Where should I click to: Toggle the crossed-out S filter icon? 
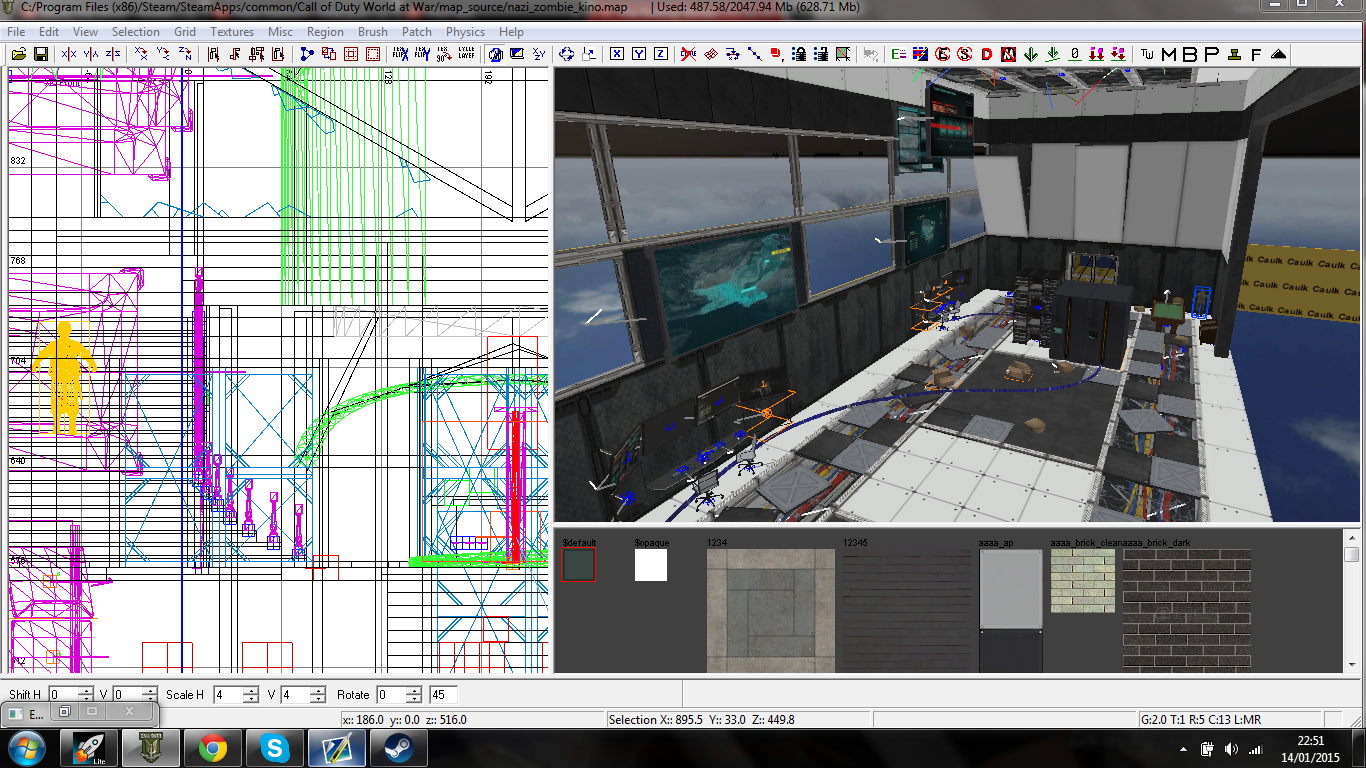(x=964, y=54)
